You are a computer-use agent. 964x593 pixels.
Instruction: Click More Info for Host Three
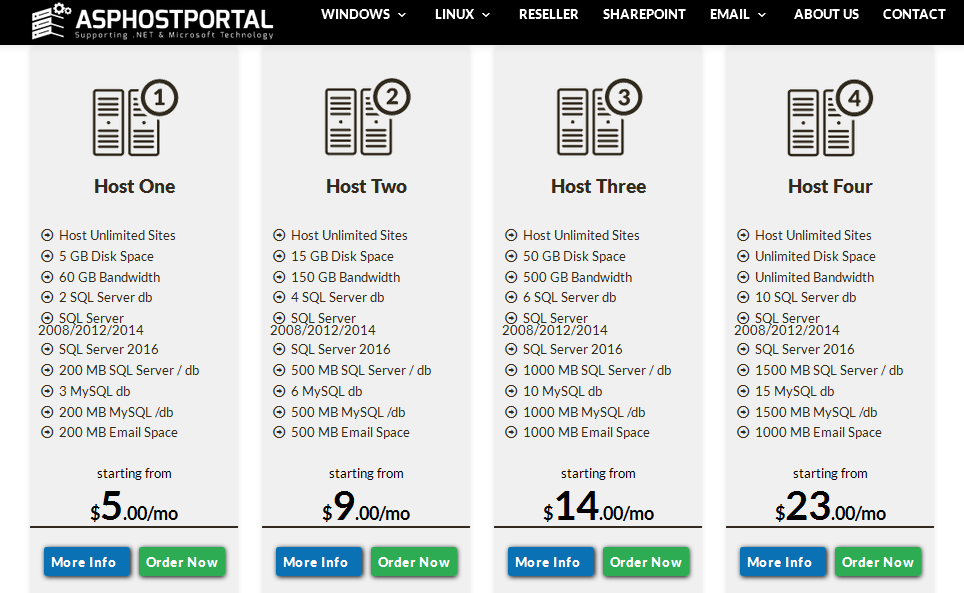(551, 562)
